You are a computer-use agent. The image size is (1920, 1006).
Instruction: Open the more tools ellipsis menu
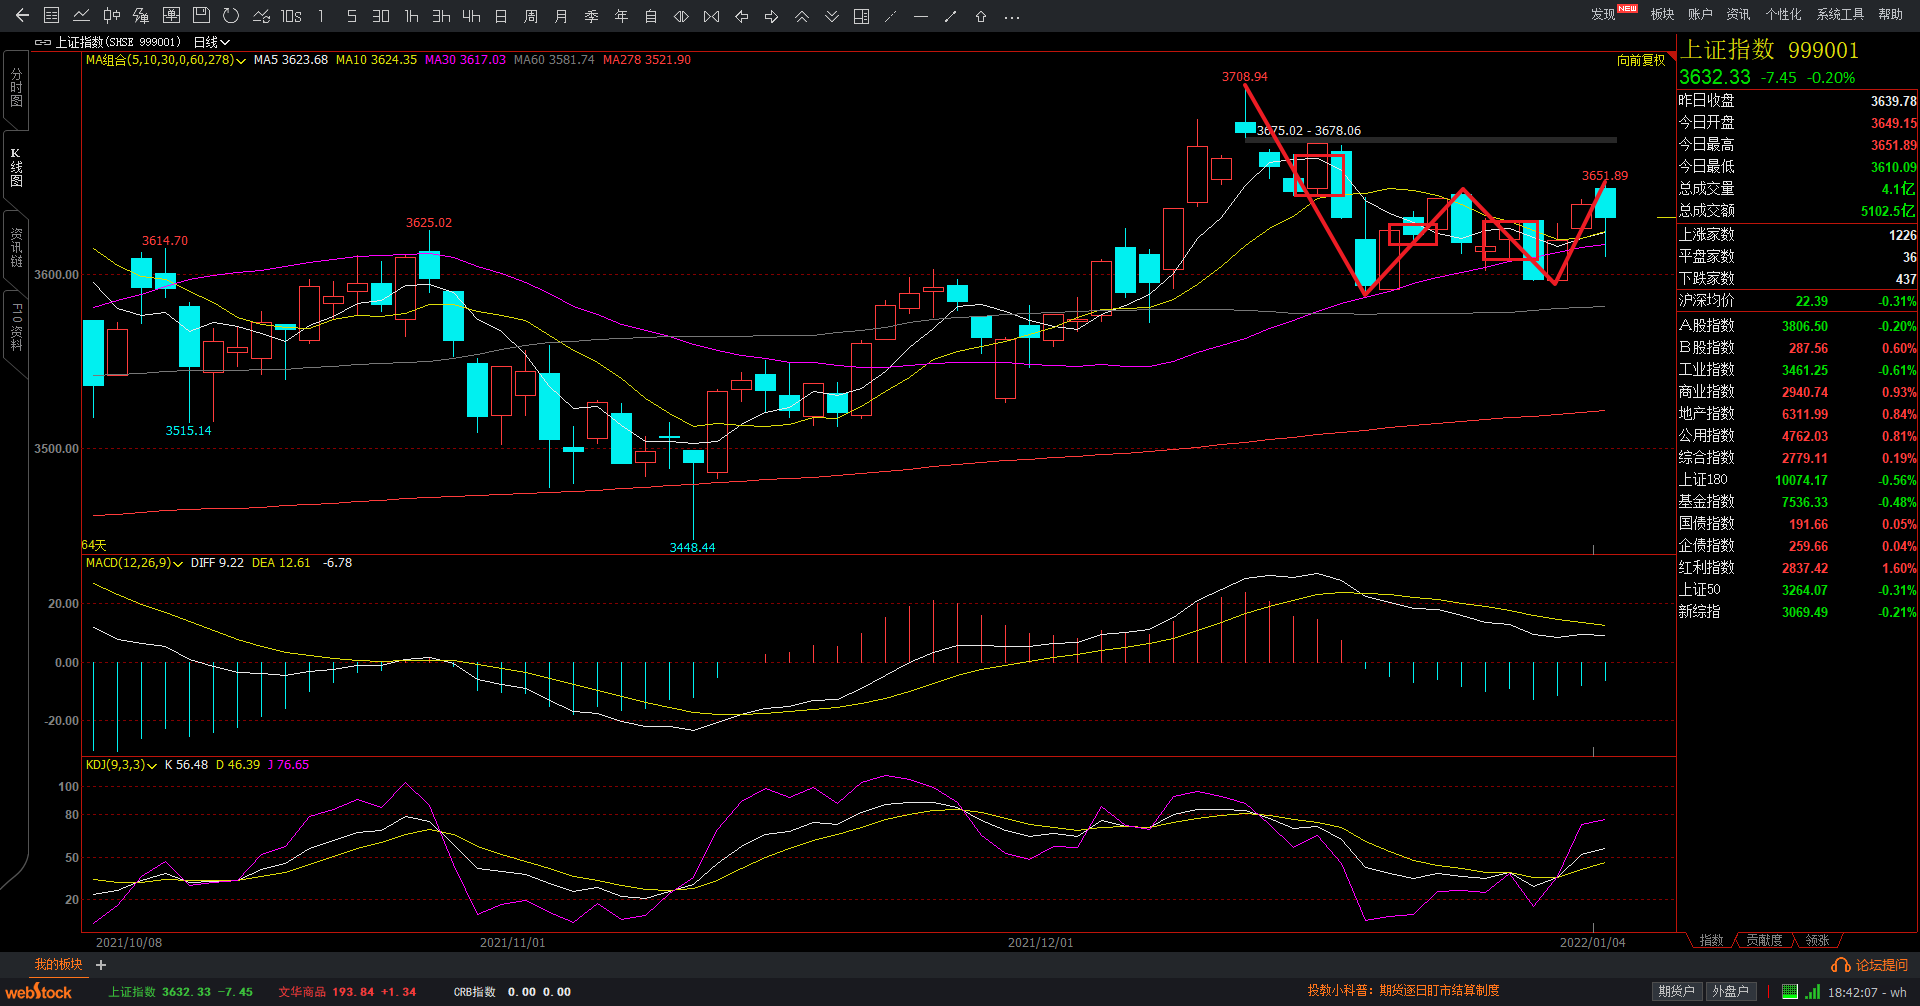pos(1012,16)
